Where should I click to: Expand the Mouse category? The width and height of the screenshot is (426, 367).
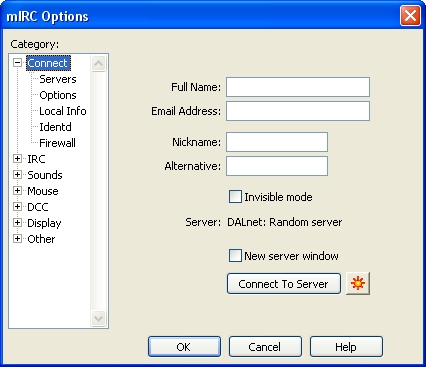click(17, 191)
